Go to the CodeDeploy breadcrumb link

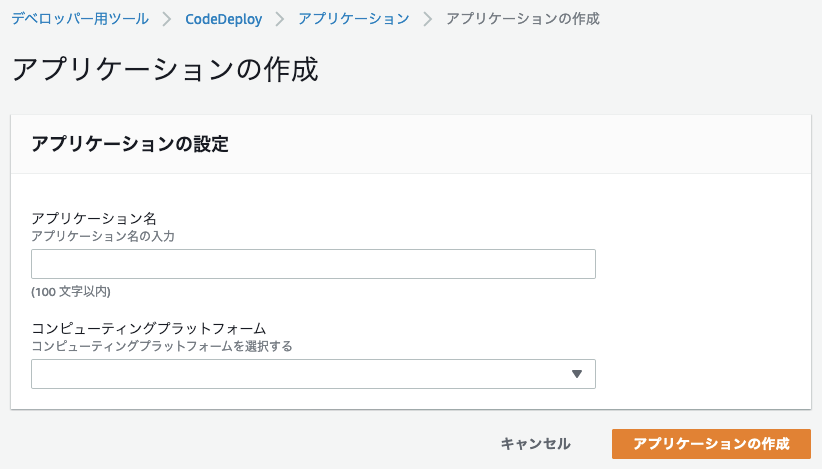(224, 19)
